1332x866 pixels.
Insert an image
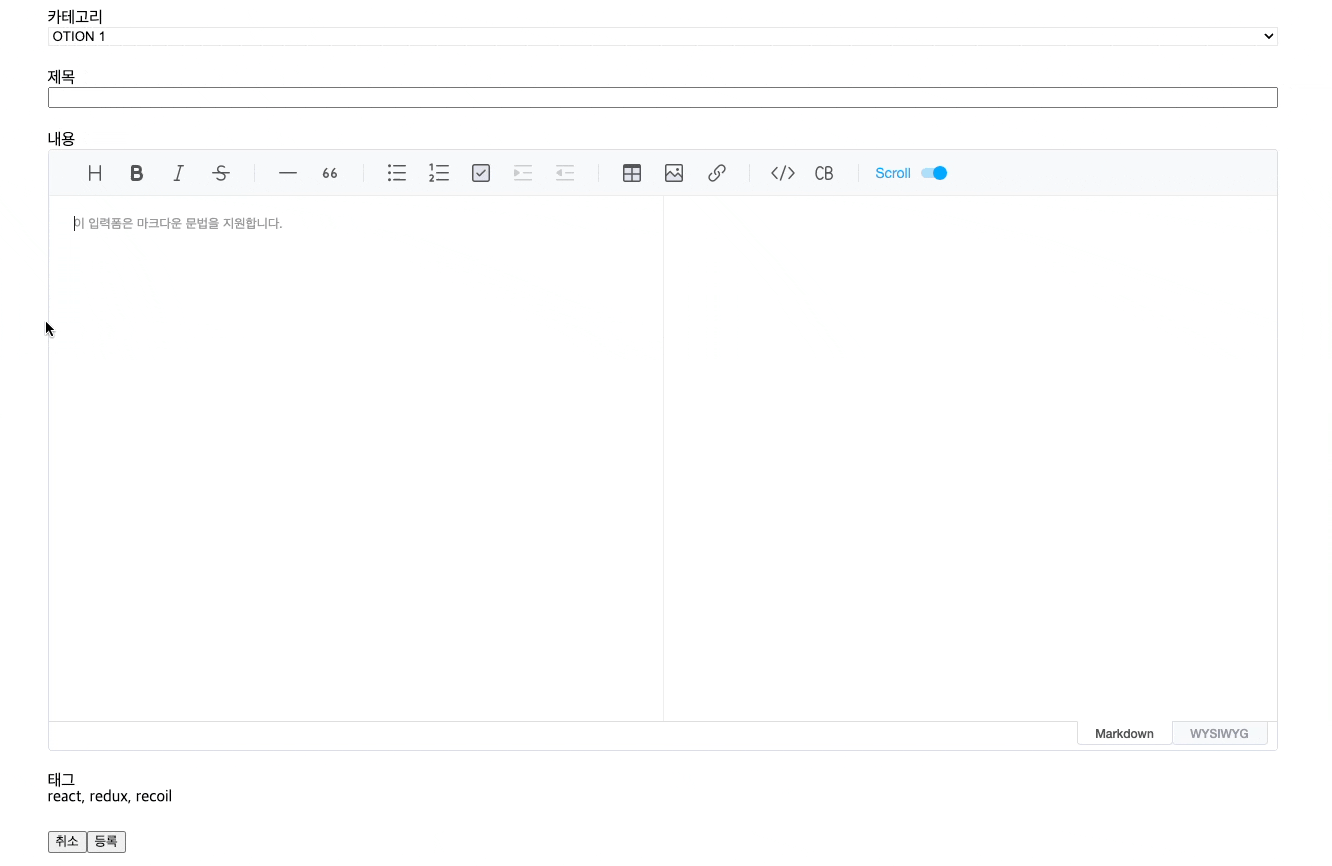[674, 172]
